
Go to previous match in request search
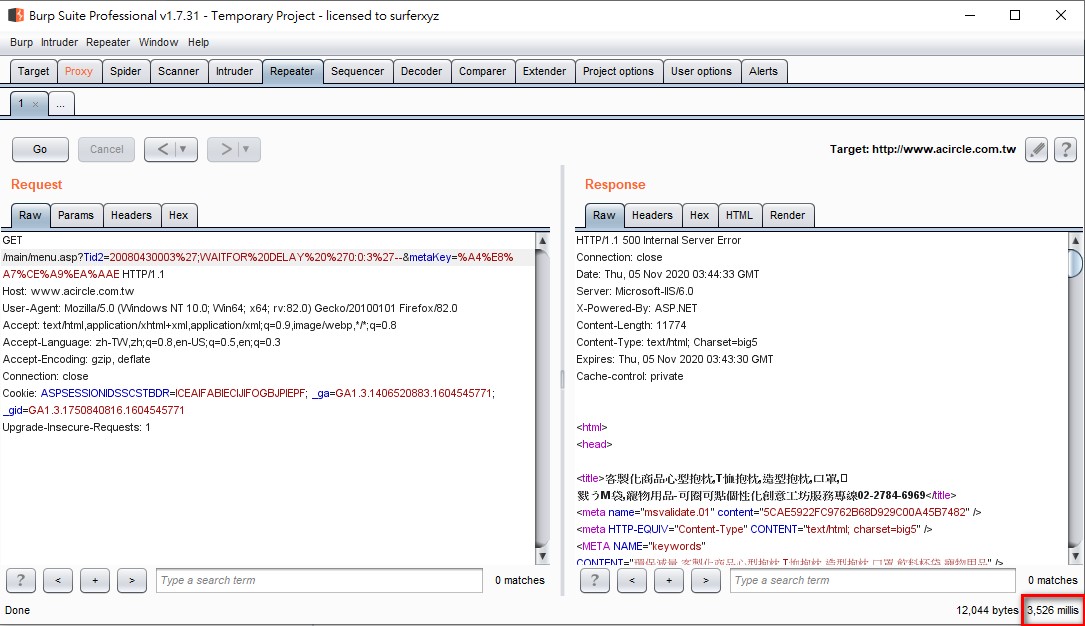coord(58,580)
